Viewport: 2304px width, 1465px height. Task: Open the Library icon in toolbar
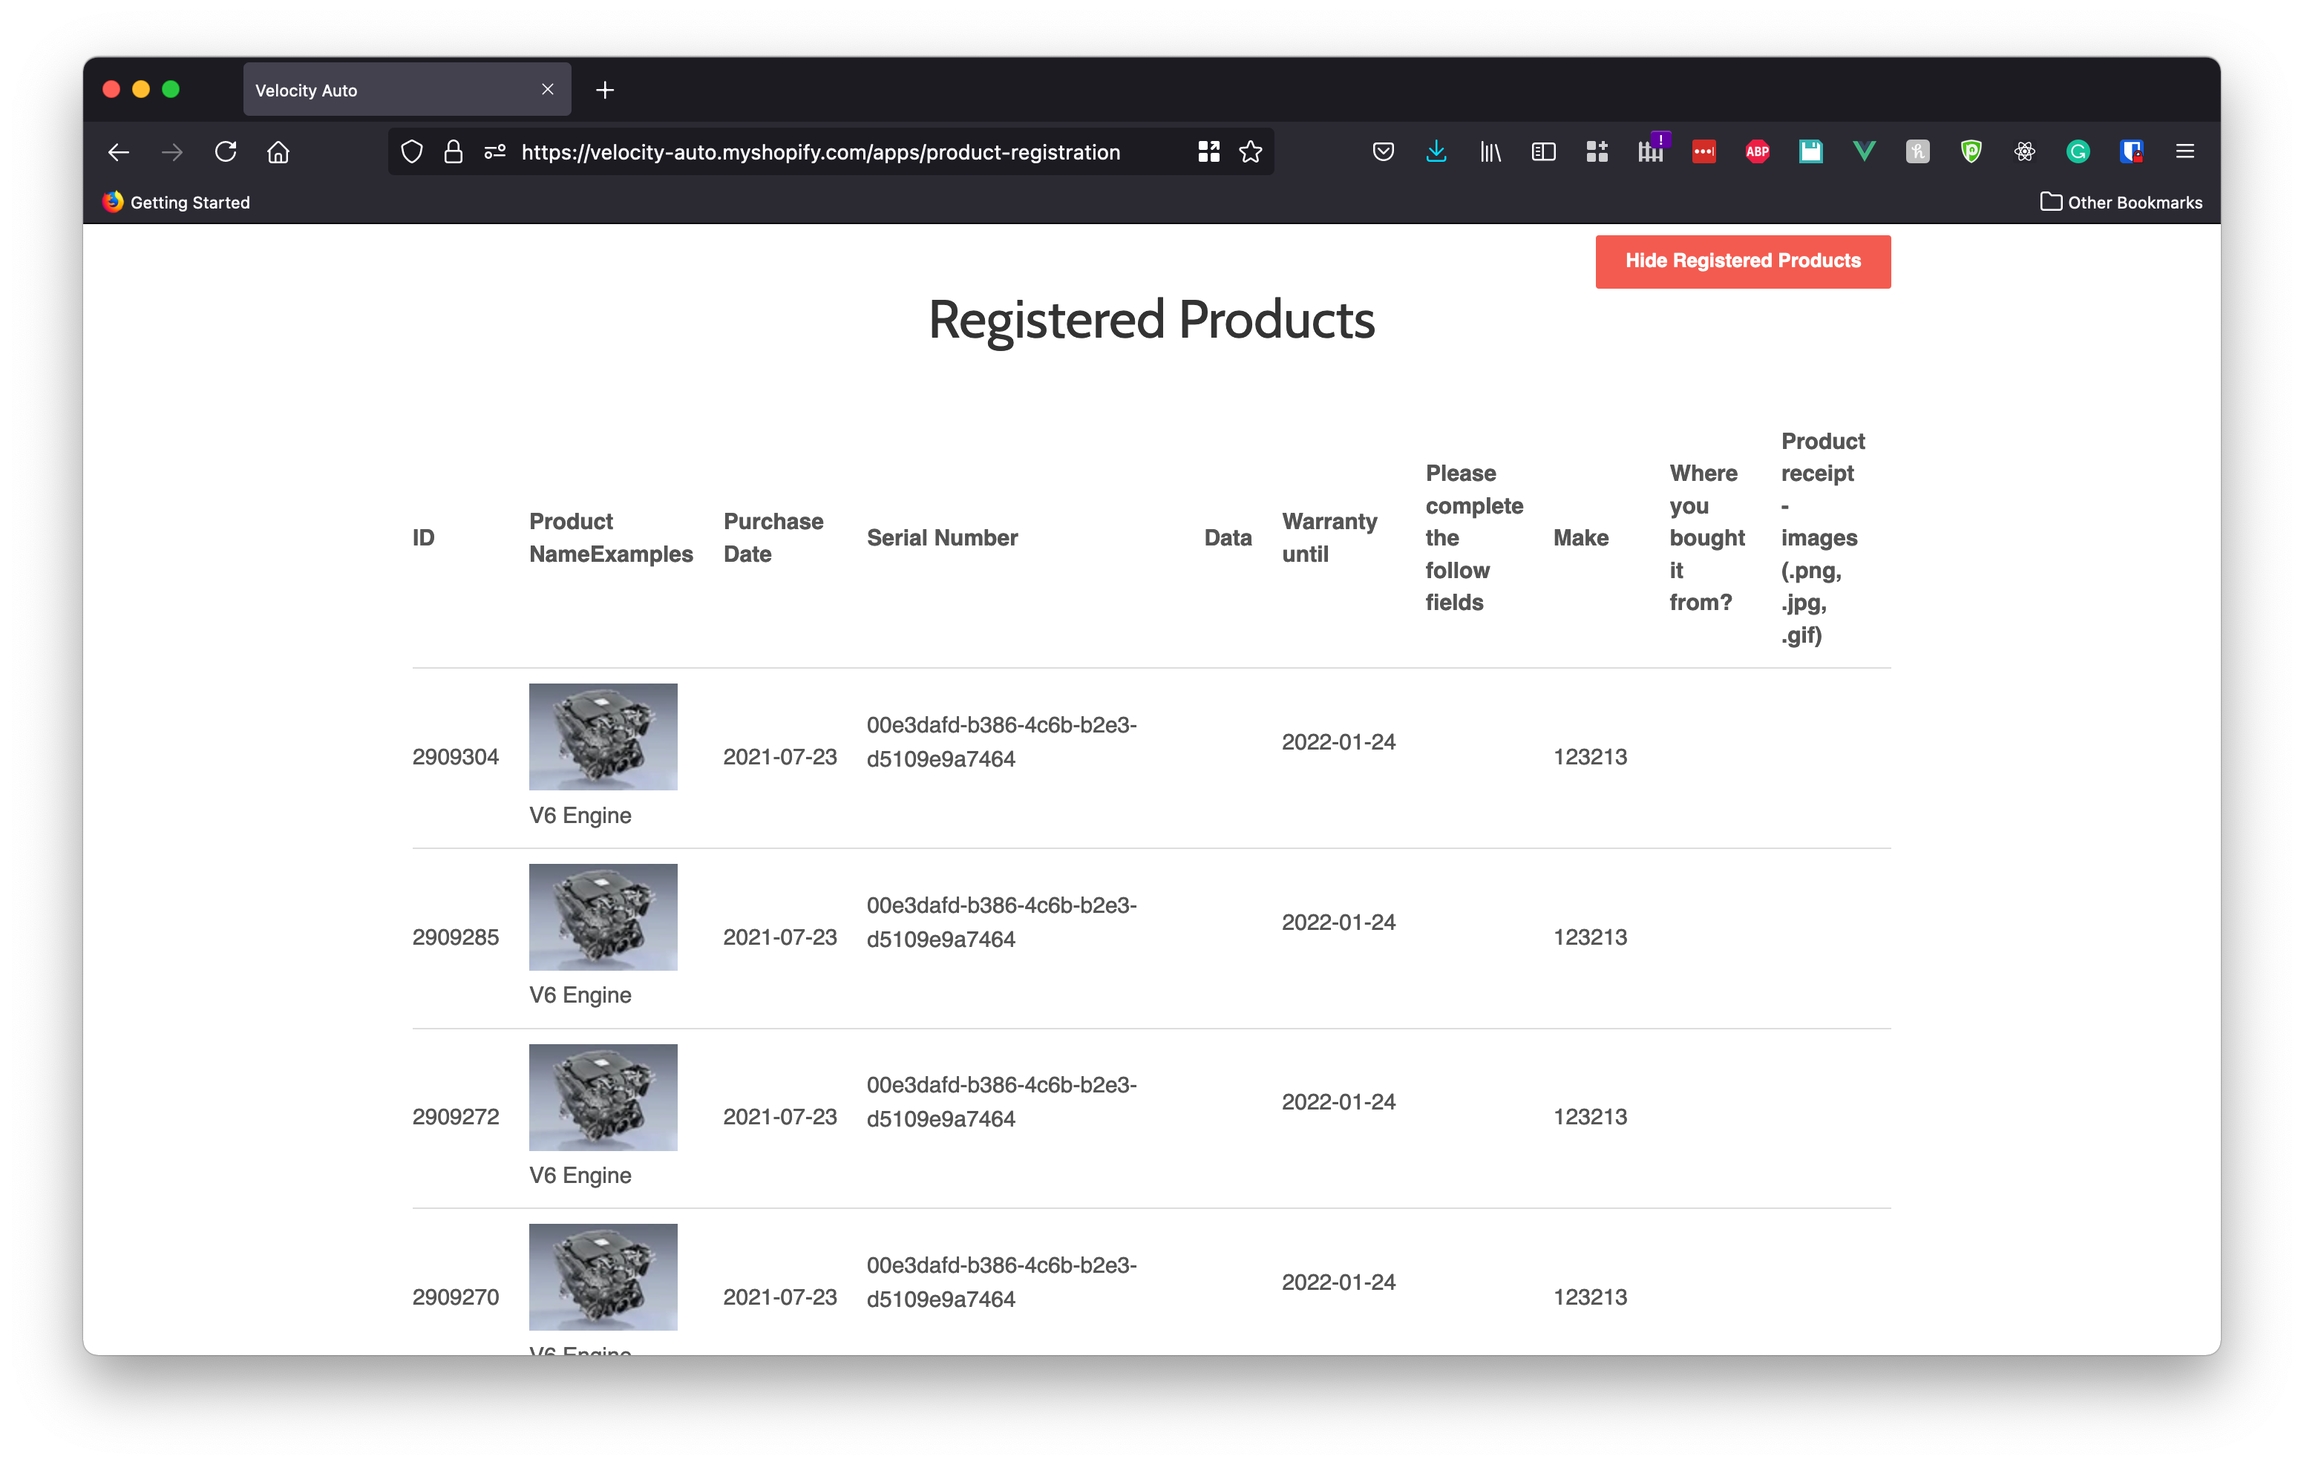click(x=1490, y=152)
